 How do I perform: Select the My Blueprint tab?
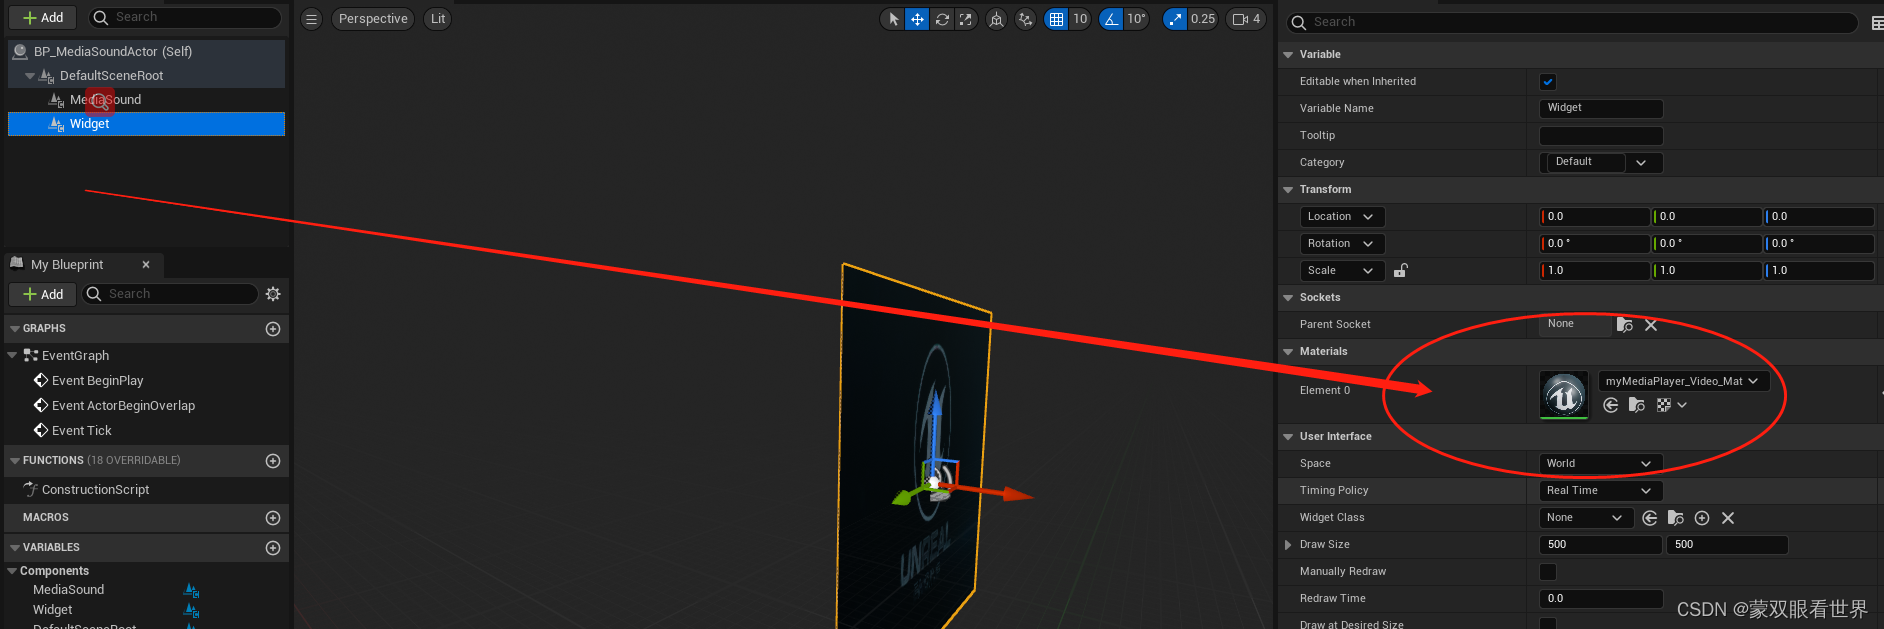coord(66,265)
